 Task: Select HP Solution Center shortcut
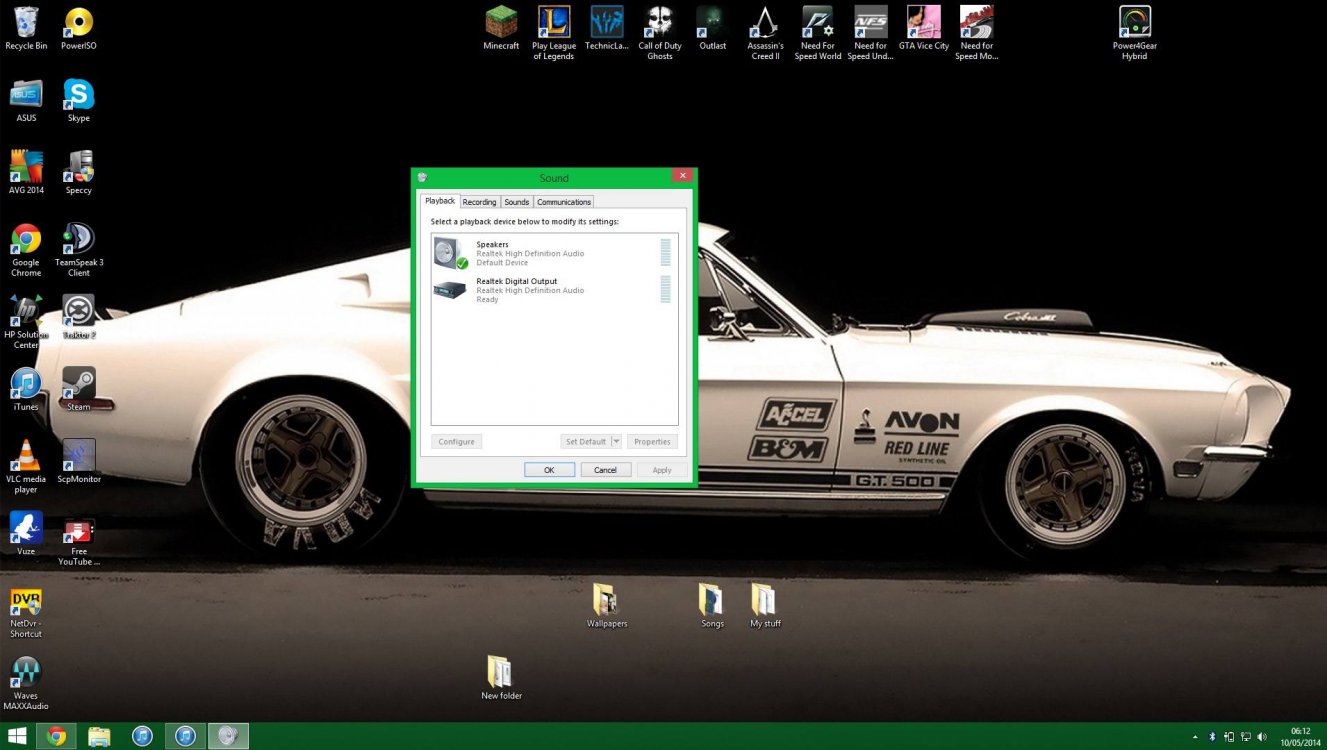[x=26, y=322]
